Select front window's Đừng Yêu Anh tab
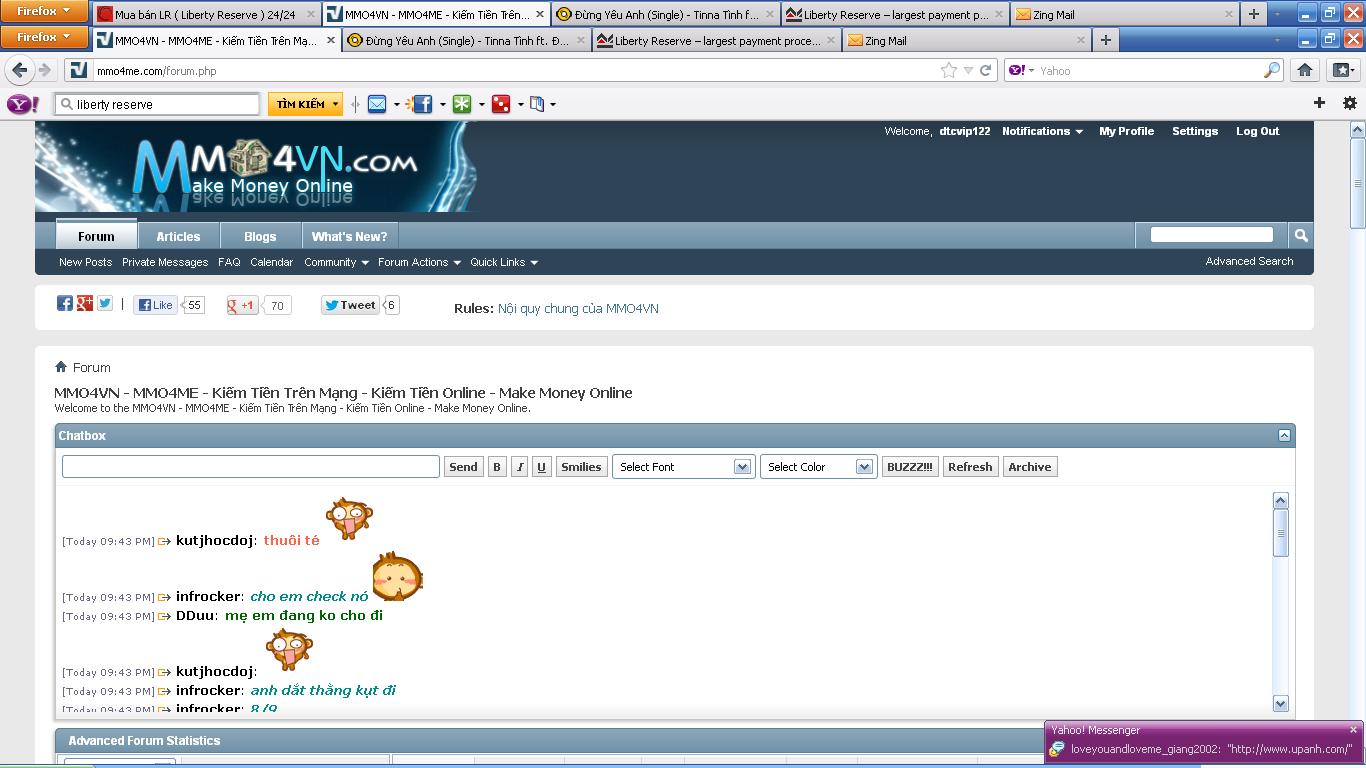This screenshot has height=768, width=1366. pos(465,40)
